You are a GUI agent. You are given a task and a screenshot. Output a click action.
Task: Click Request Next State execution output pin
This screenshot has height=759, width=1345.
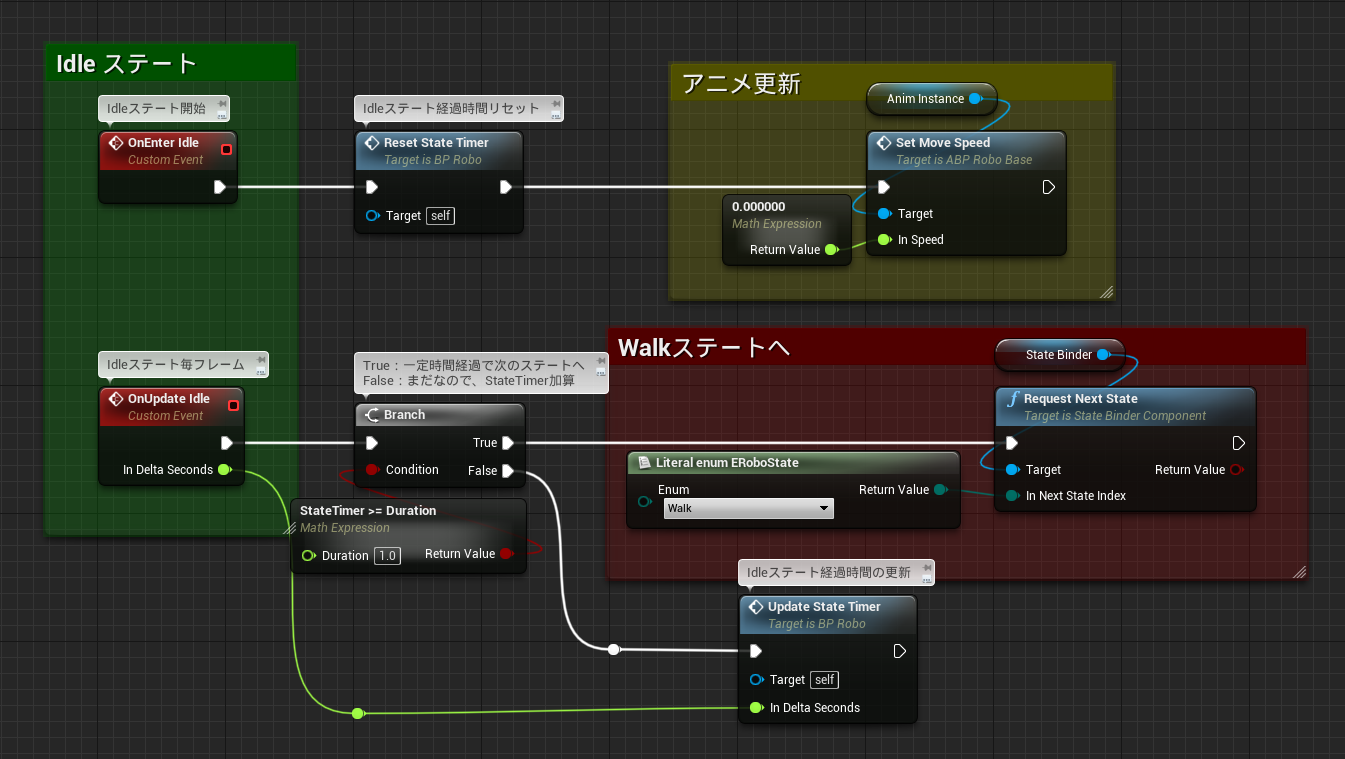click(x=1239, y=443)
